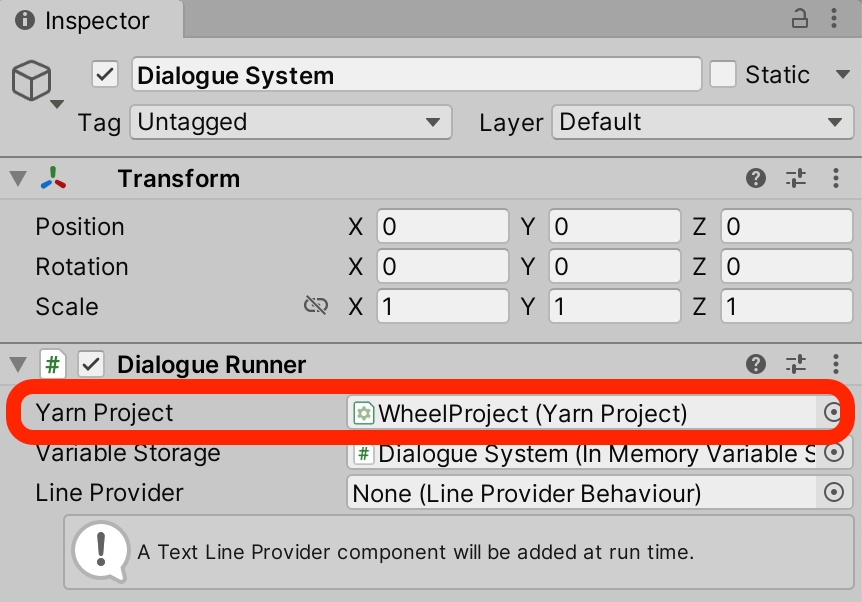Open Dialogue Runner presets
862x602 pixels.
pyautogui.click(x=796, y=364)
